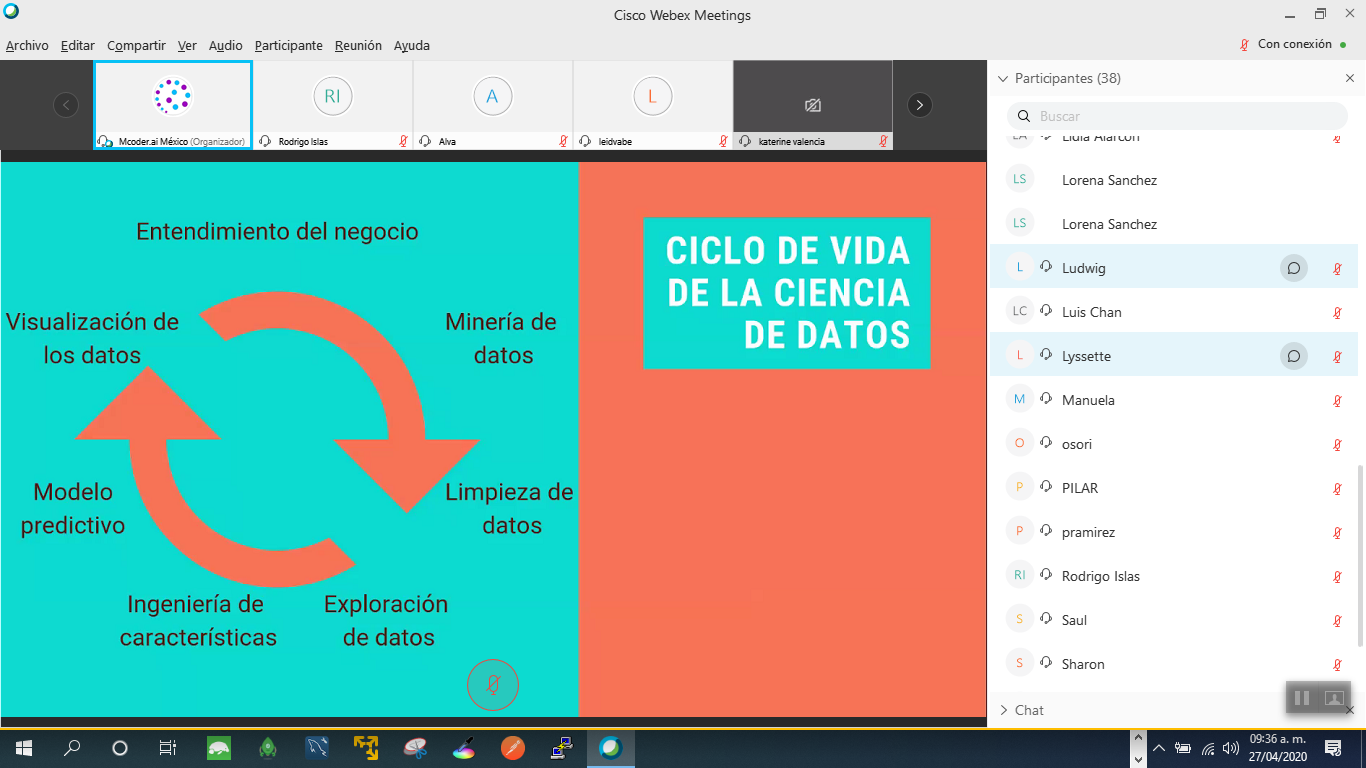Screen dimensions: 1366x768
Task: Open the Reunión menu
Action: click(x=358, y=45)
